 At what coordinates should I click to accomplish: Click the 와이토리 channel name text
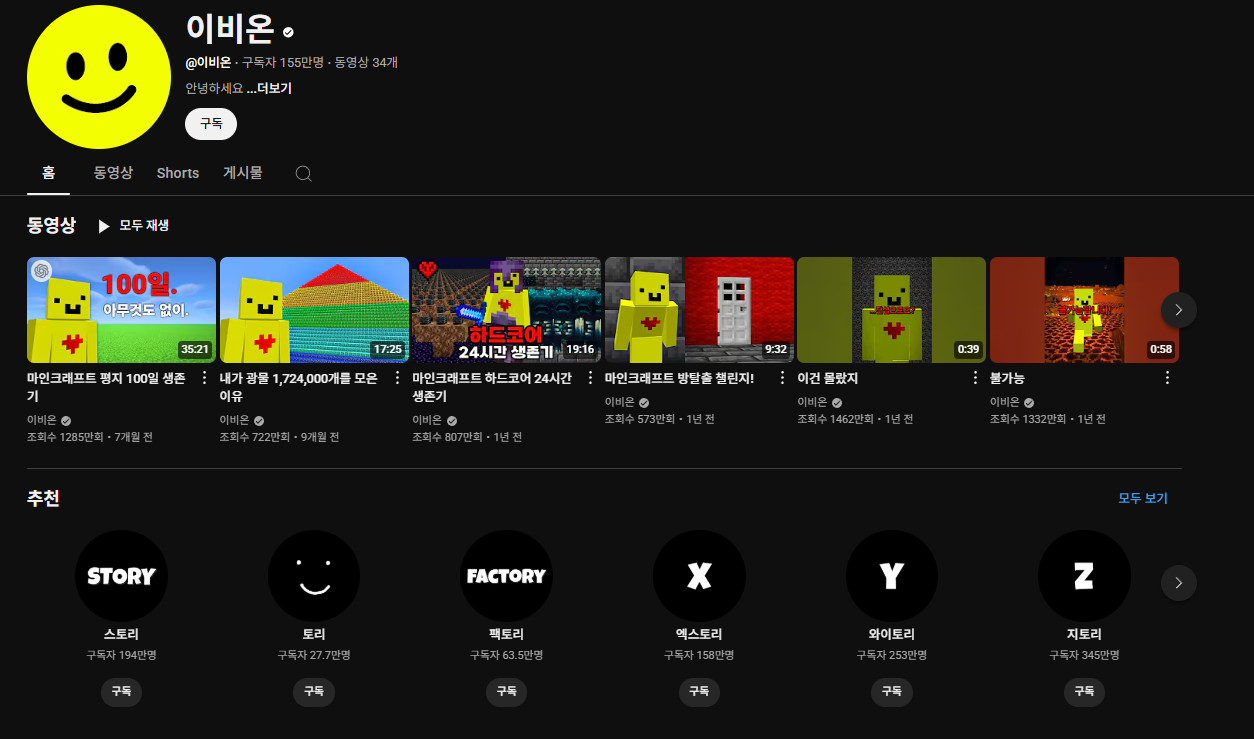pyautogui.click(x=891, y=634)
